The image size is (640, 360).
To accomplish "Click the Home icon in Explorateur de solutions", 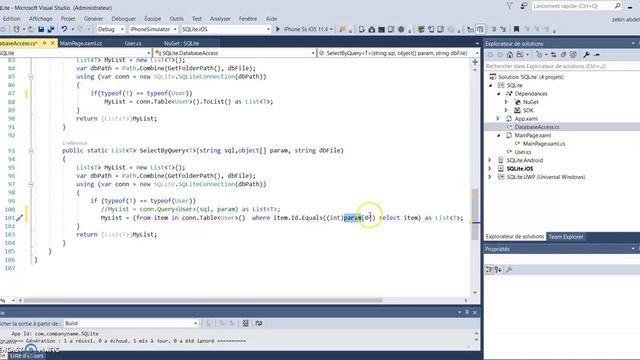I will click(x=510, y=55).
